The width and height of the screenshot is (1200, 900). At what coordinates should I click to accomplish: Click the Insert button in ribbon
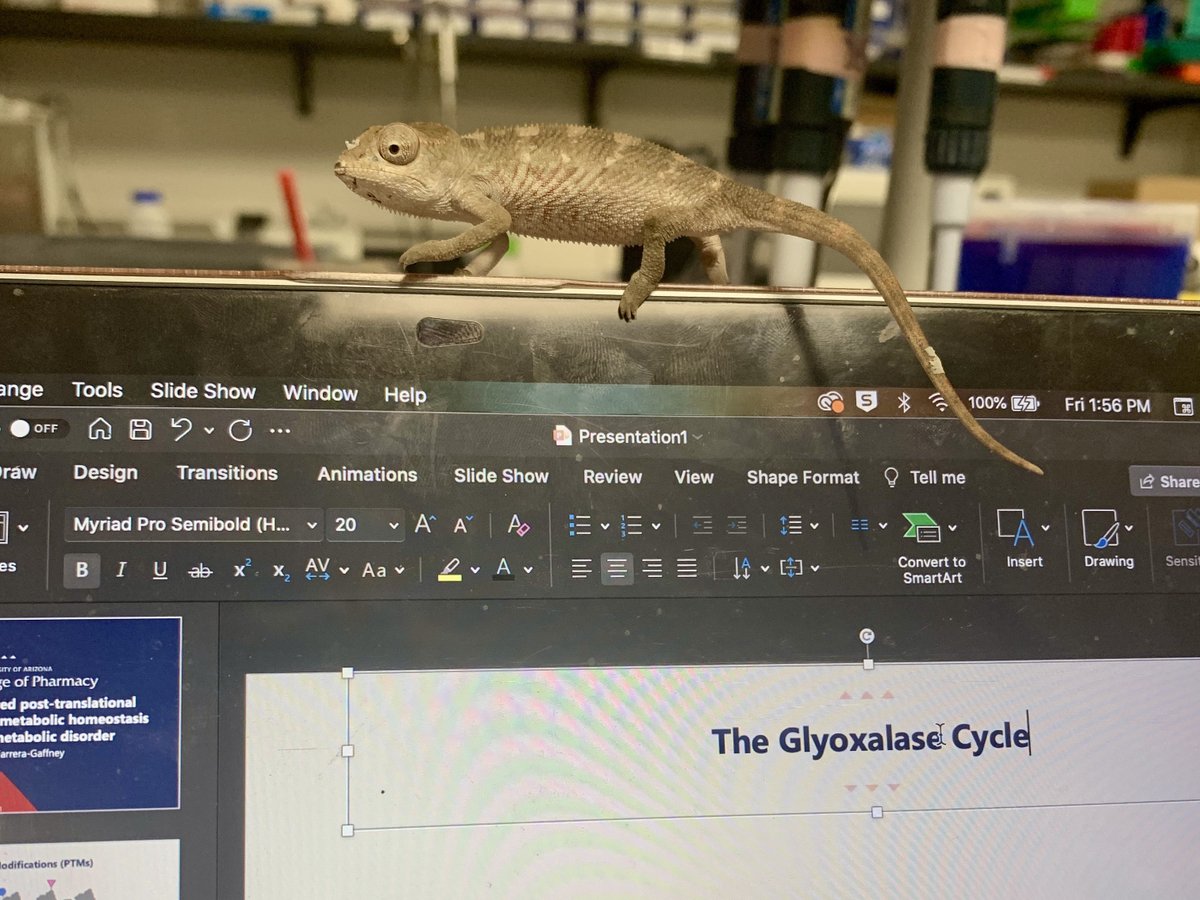click(1022, 540)
